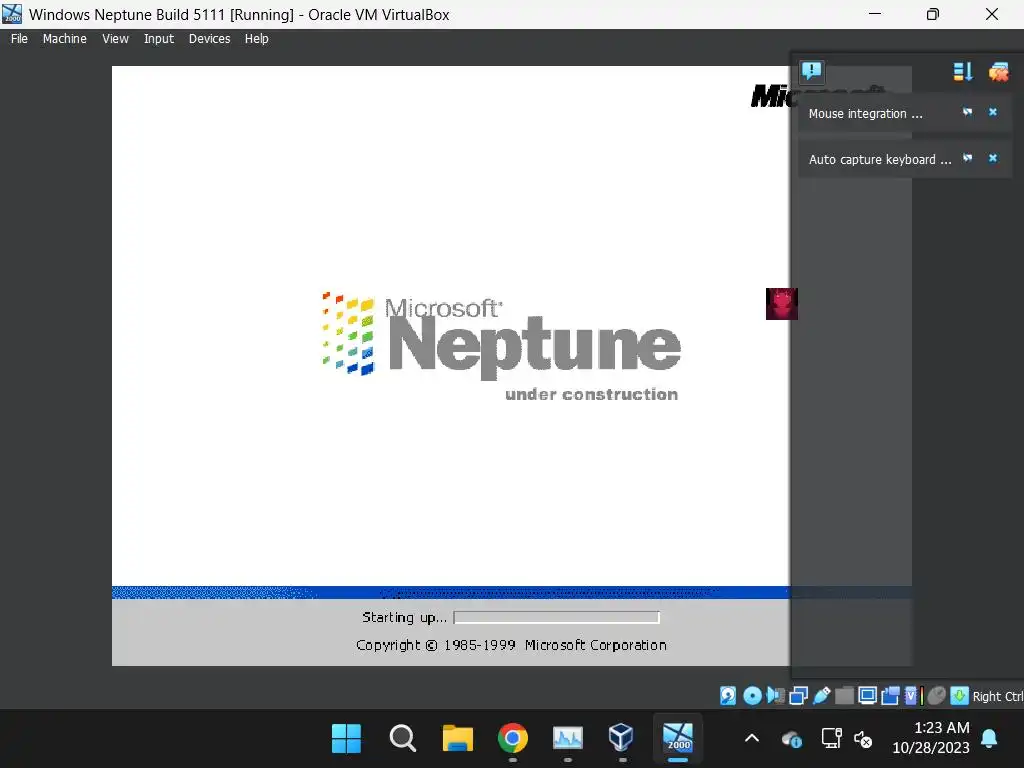Click the virtualization CPU status icon

pyautogui.click(x=913, y=696)
